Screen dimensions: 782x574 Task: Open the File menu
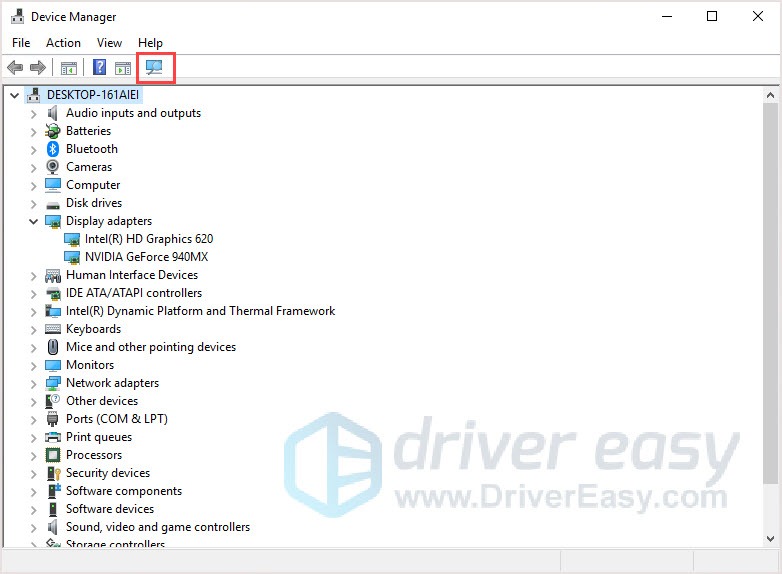[x=21, y=43]
